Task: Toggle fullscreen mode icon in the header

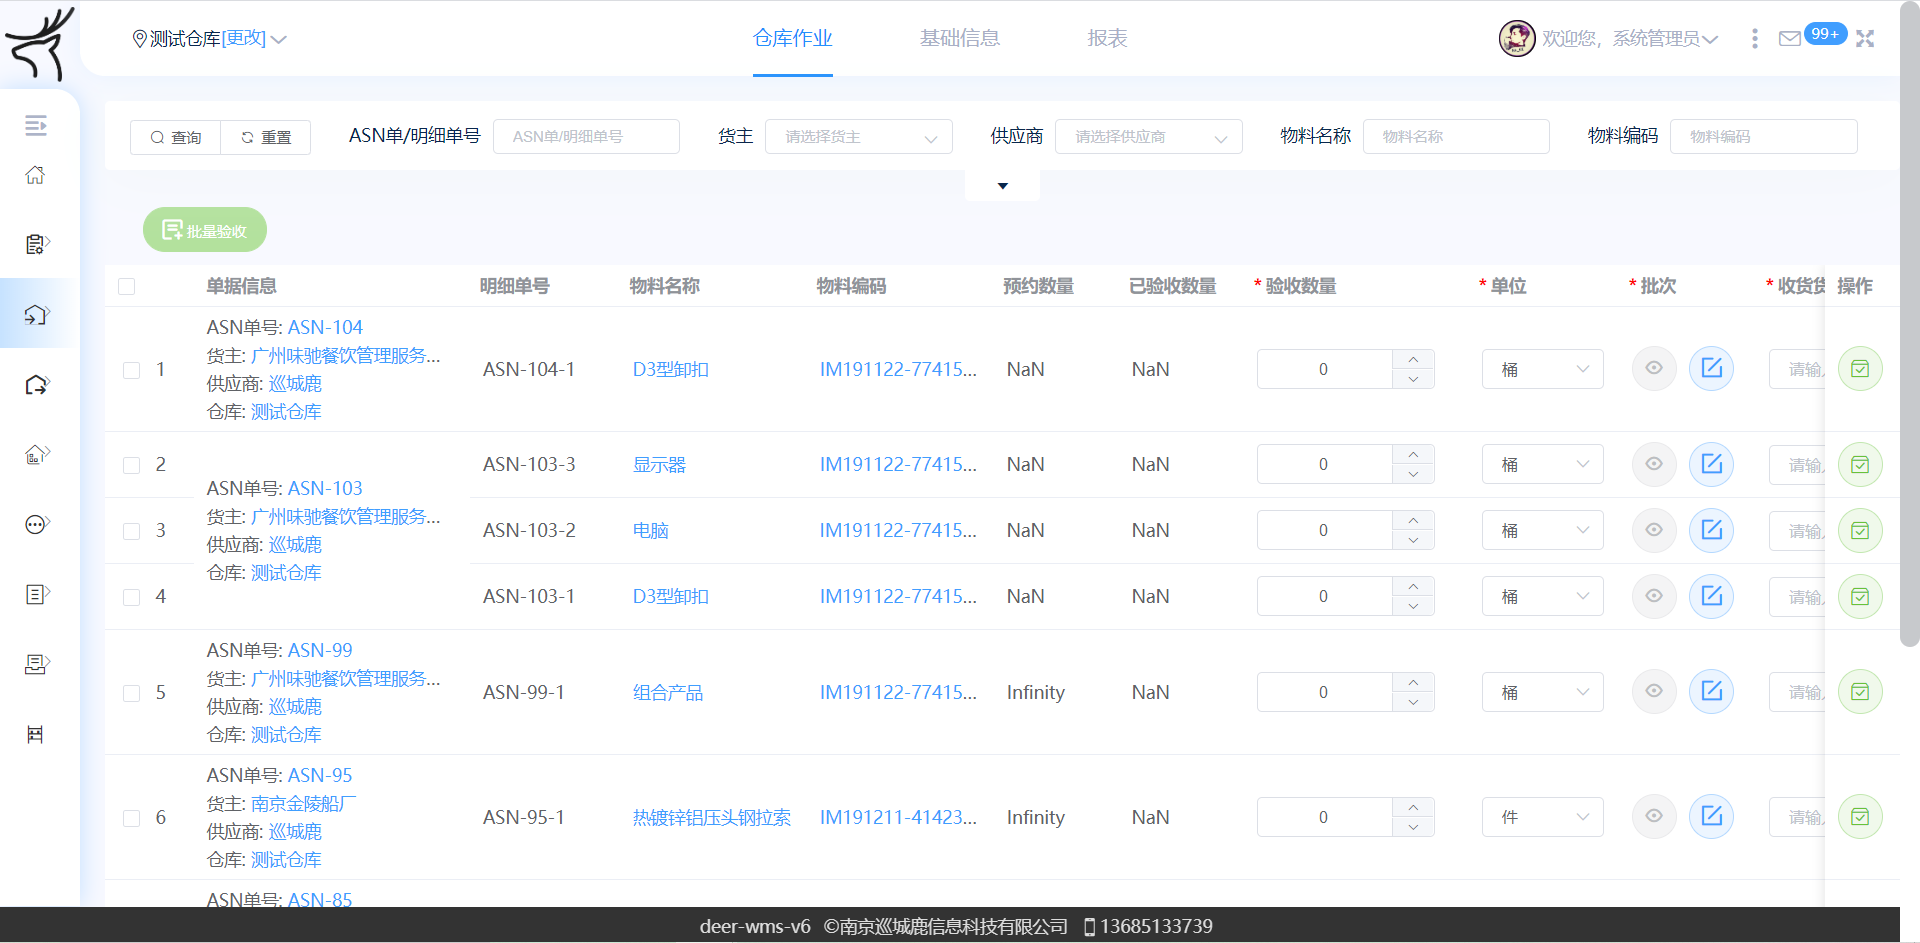Action: (1865, 39)
